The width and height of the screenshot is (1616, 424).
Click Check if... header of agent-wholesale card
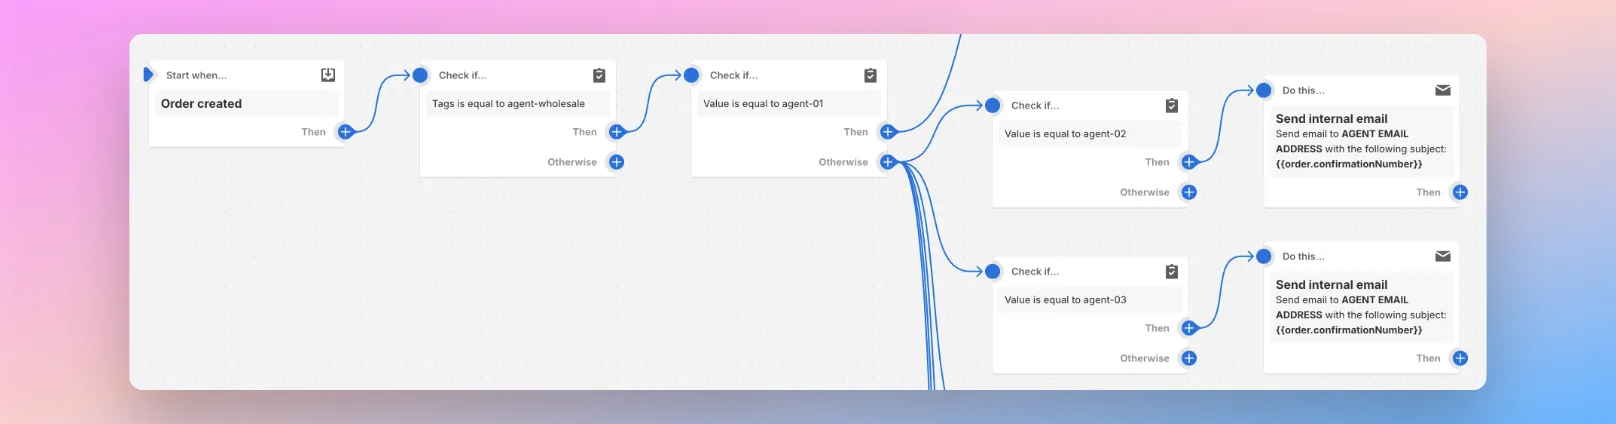(463, 75)
